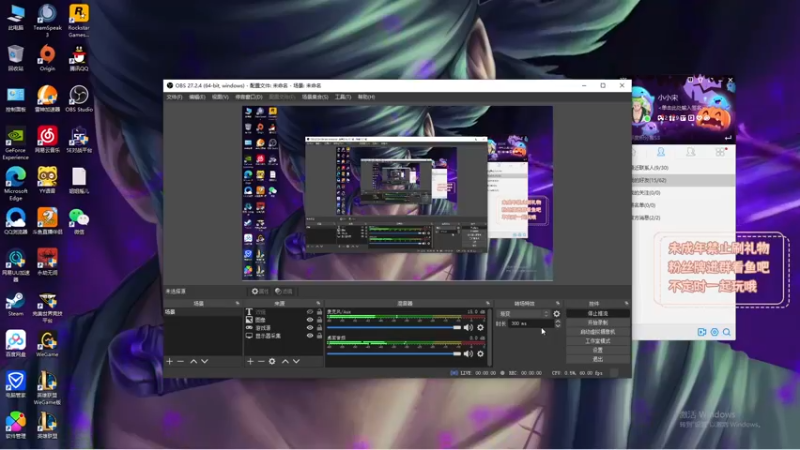
Task: Move scene up with the scenes up arrow
Action: (193, 361)
